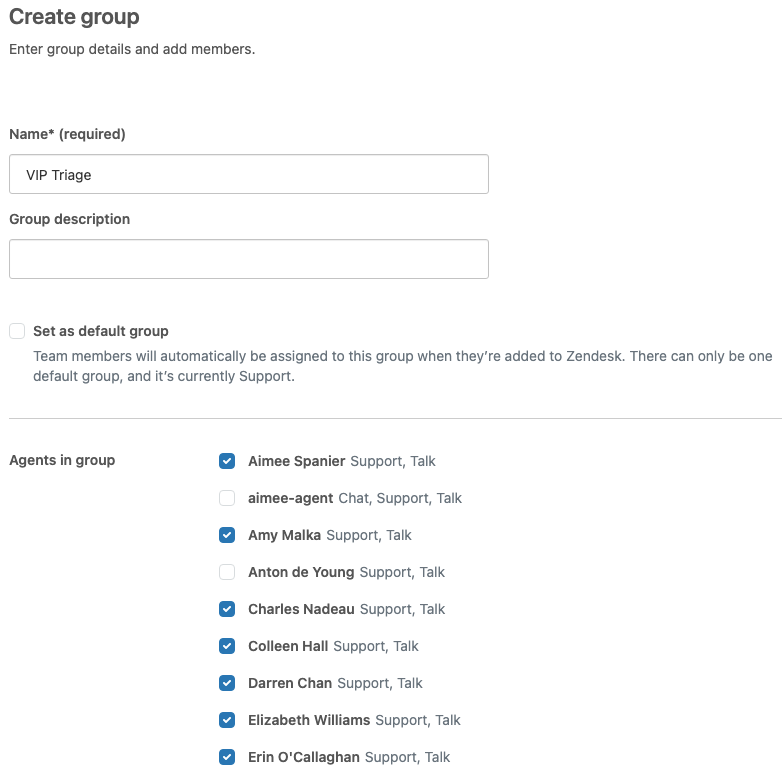Add Anton de Young to the group
The image size is (782, 784).
click(x=227, y=572)
